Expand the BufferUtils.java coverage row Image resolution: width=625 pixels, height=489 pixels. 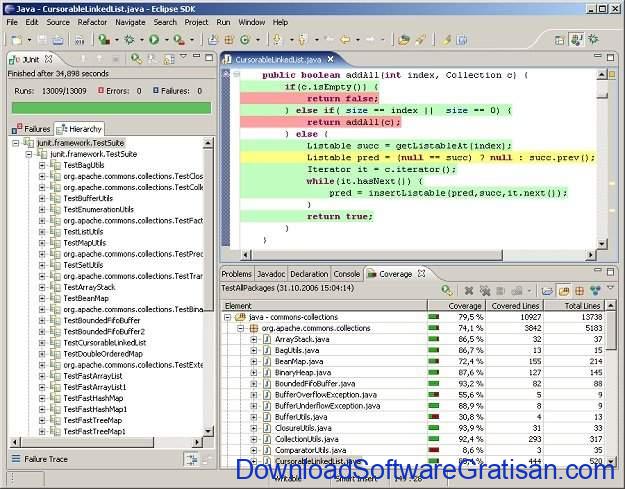[254, 417]
